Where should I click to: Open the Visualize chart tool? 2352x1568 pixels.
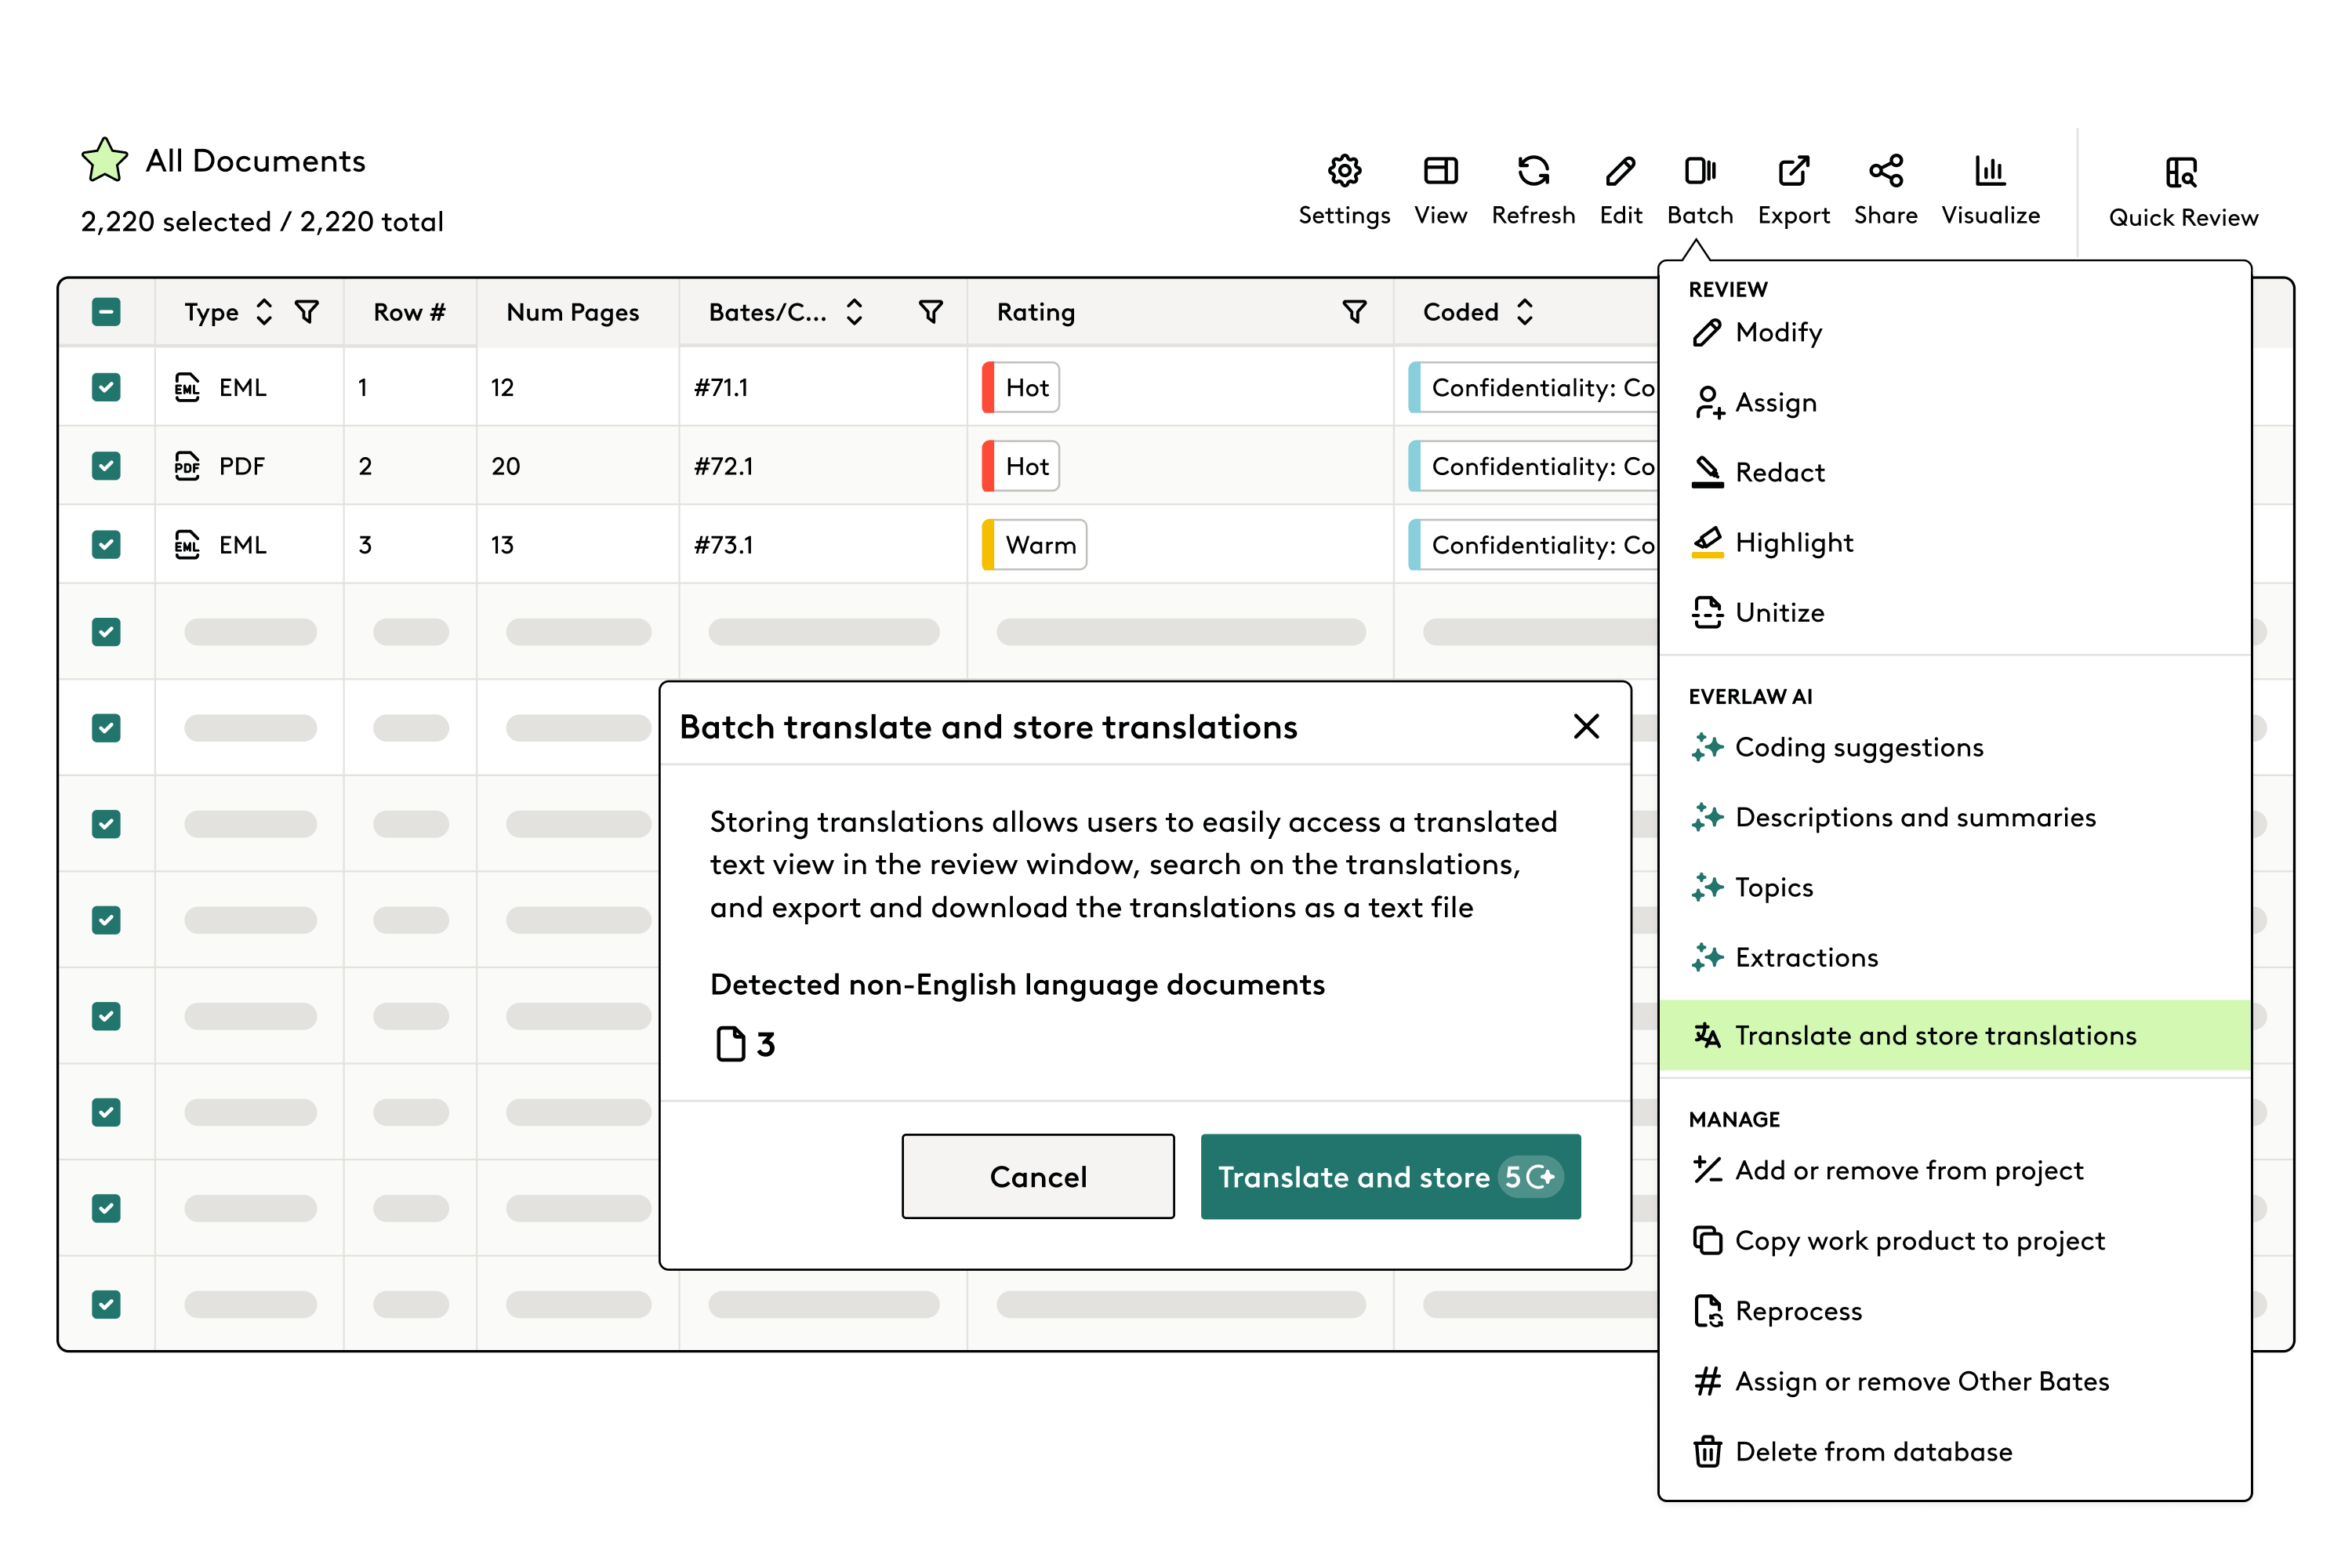(1990, 191)
